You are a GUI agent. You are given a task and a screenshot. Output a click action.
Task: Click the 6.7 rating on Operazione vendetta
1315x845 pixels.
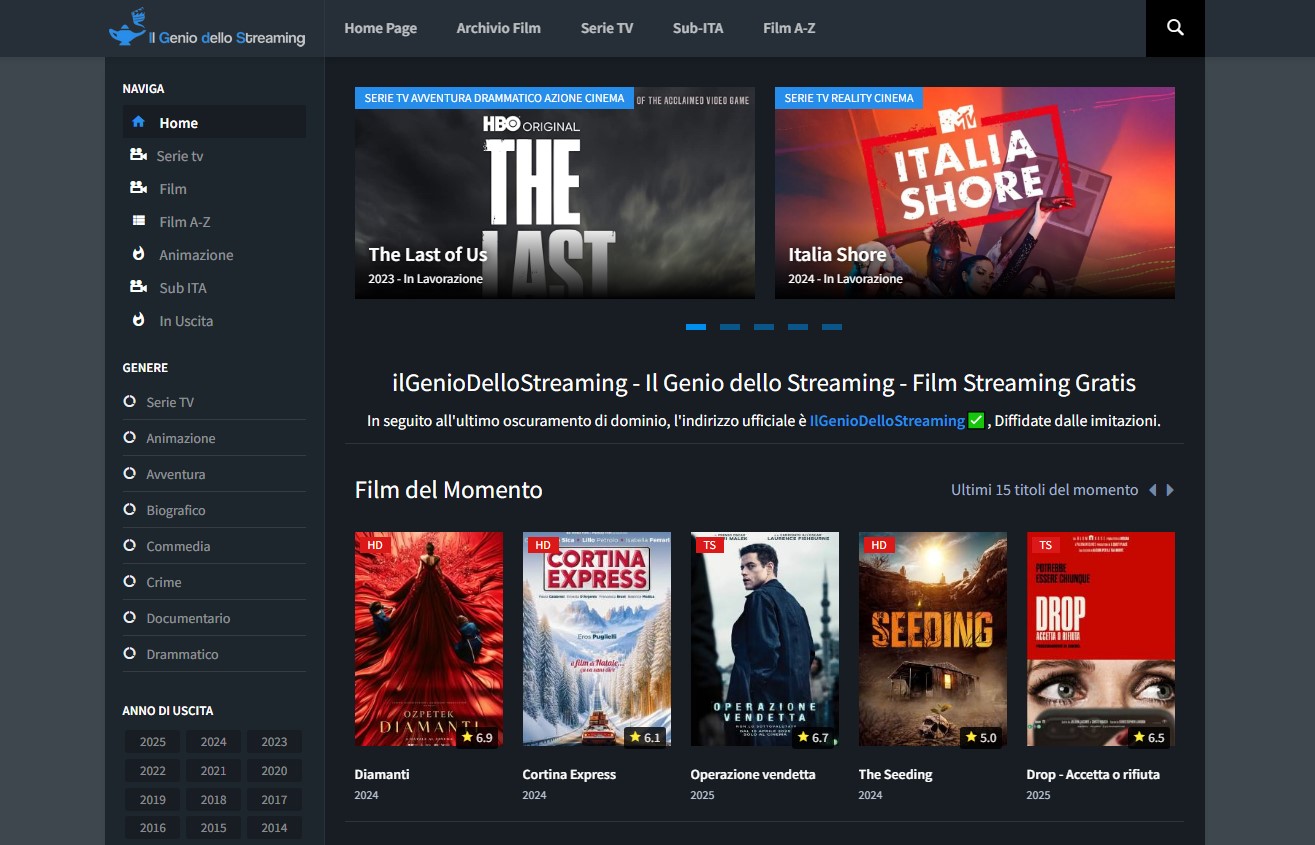(x=813, y=737)
